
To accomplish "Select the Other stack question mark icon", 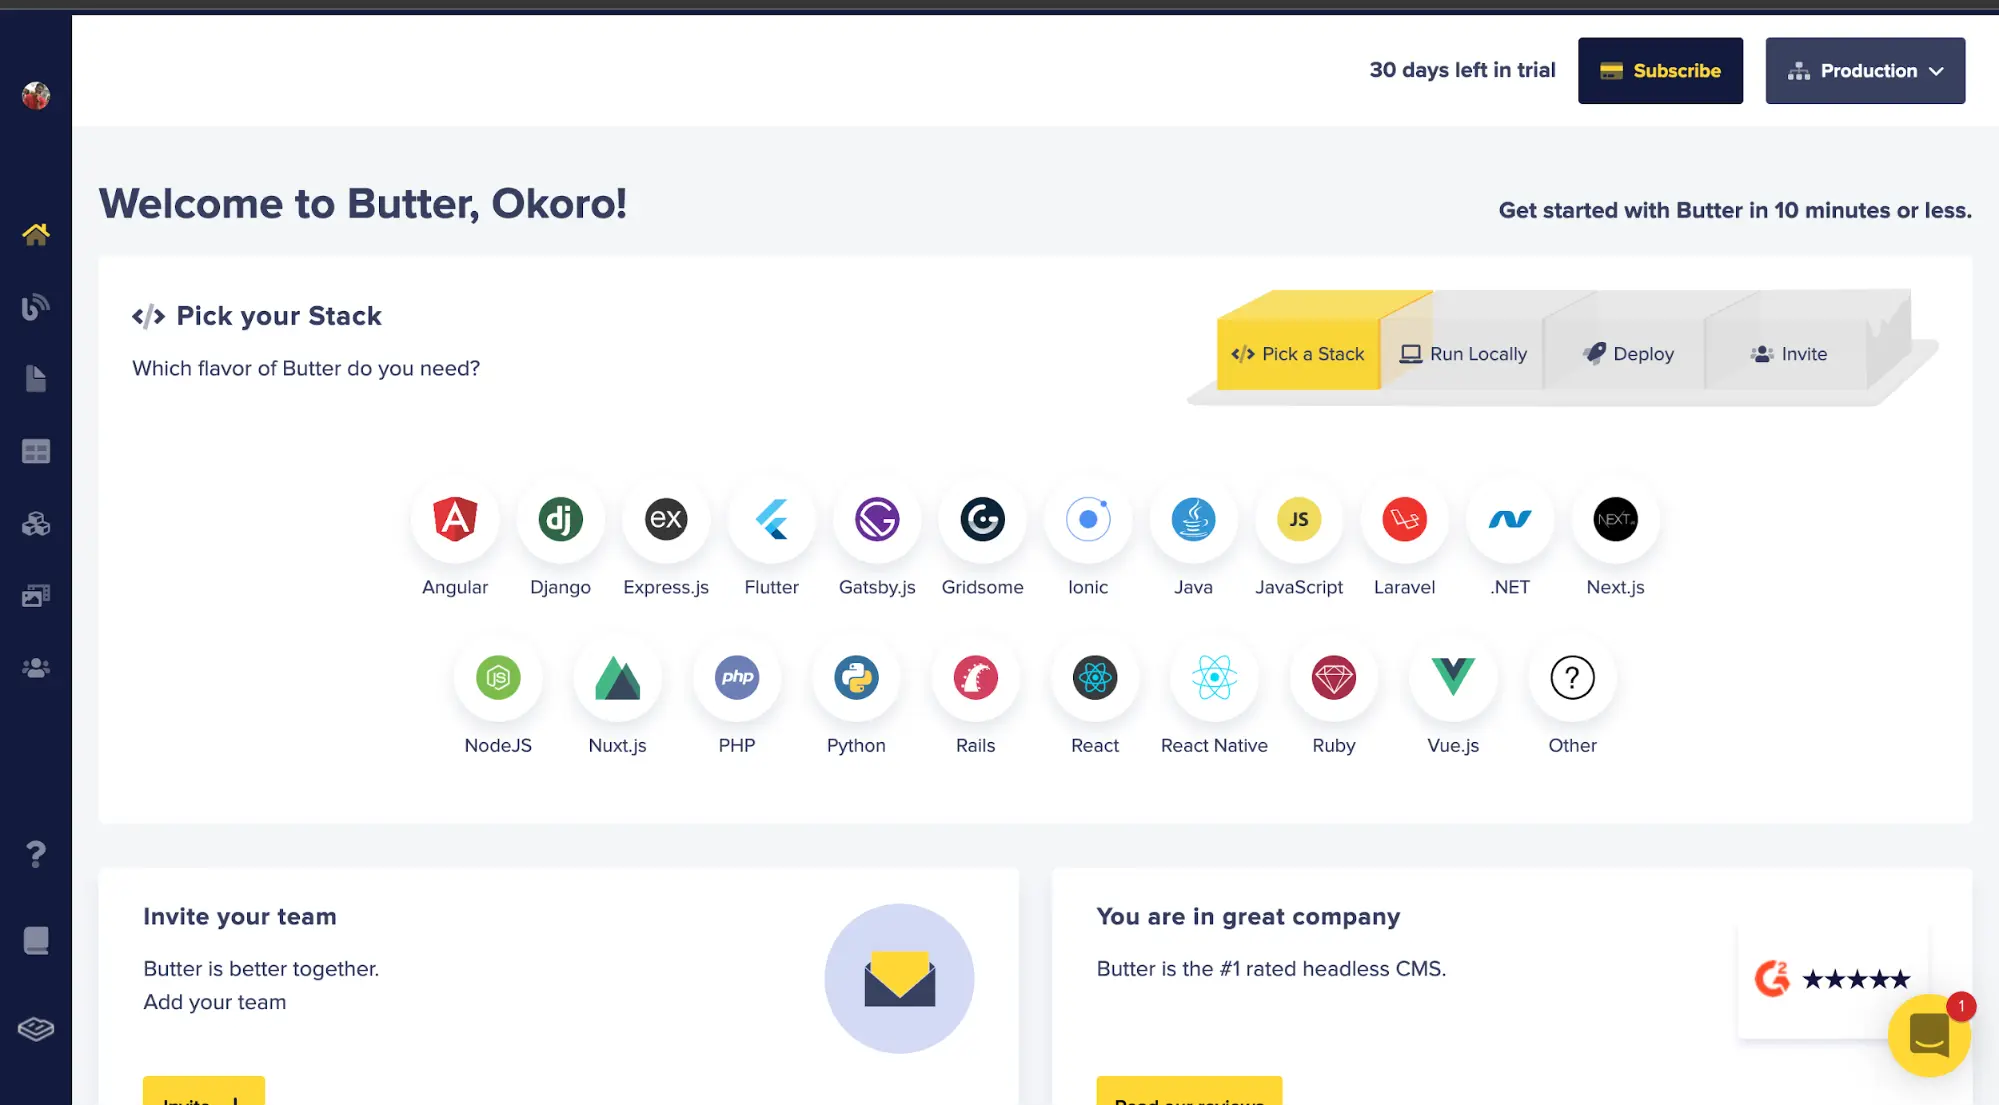I will 1571,677.
